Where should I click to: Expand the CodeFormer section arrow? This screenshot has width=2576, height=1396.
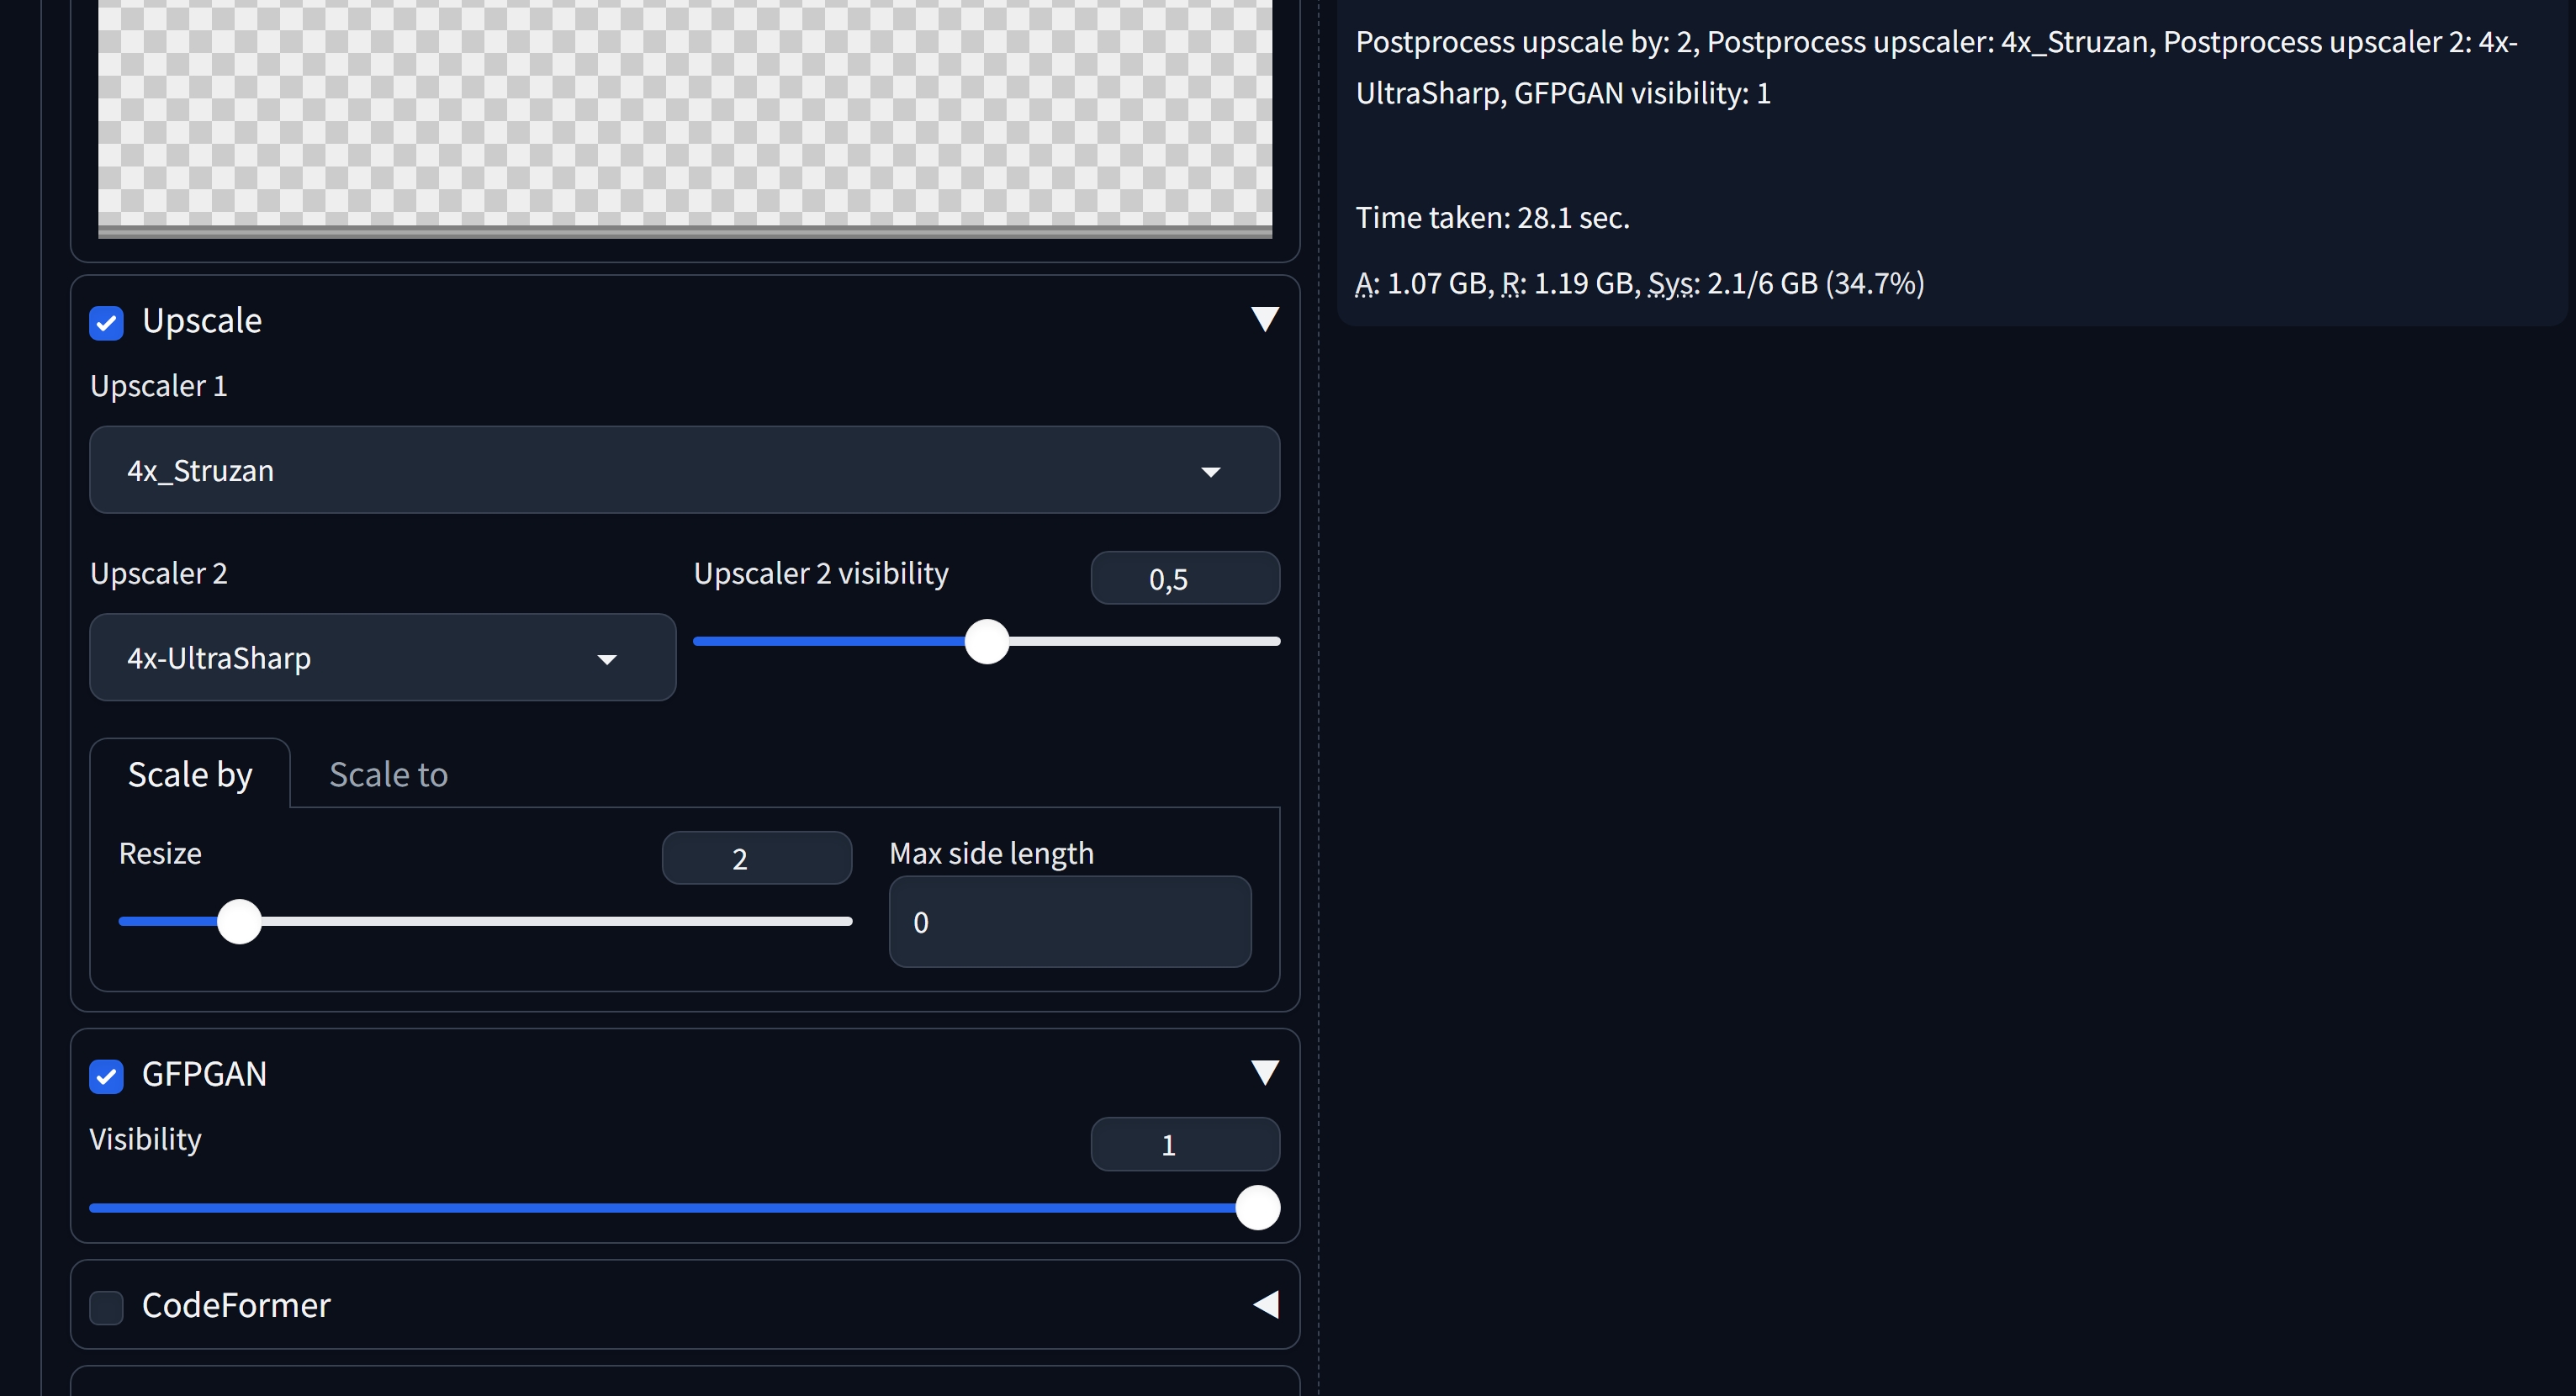pyautogui.click(x=1265, y=1304)
